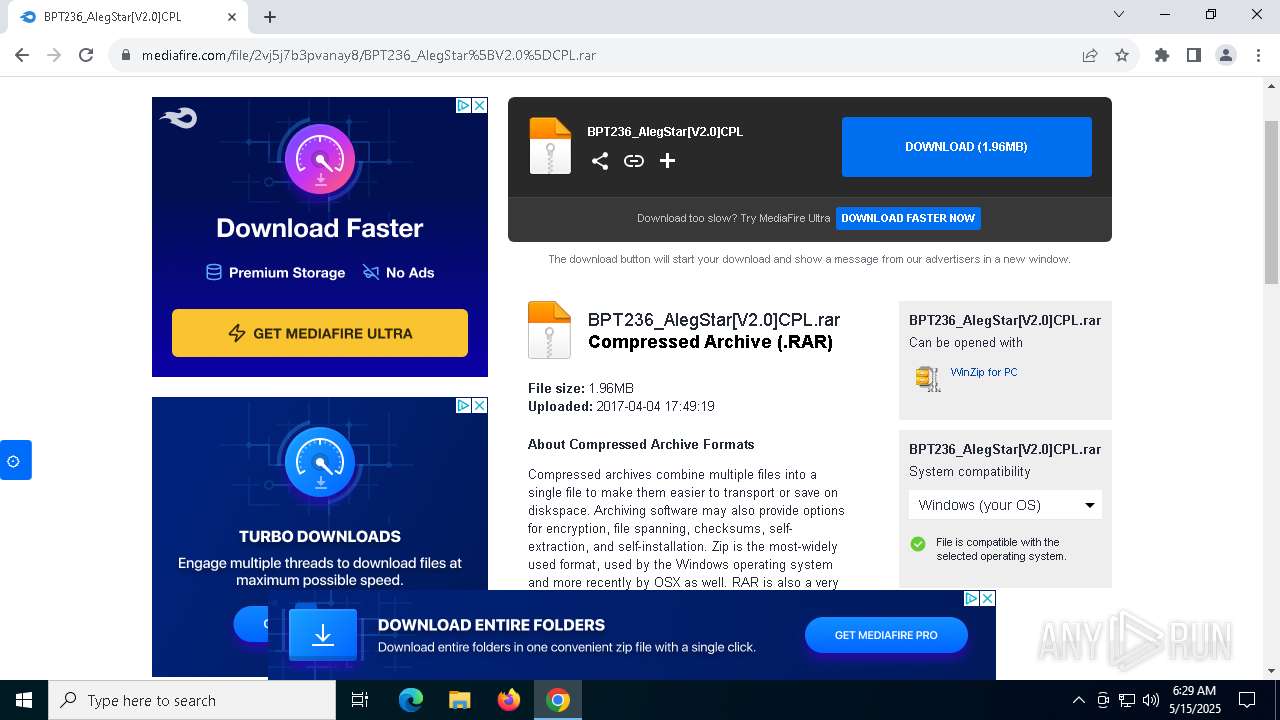Click the AdChoices icon on top ad
Image resolution: width=1280 pixels, height=720 pixels.
tap(464, 105)
